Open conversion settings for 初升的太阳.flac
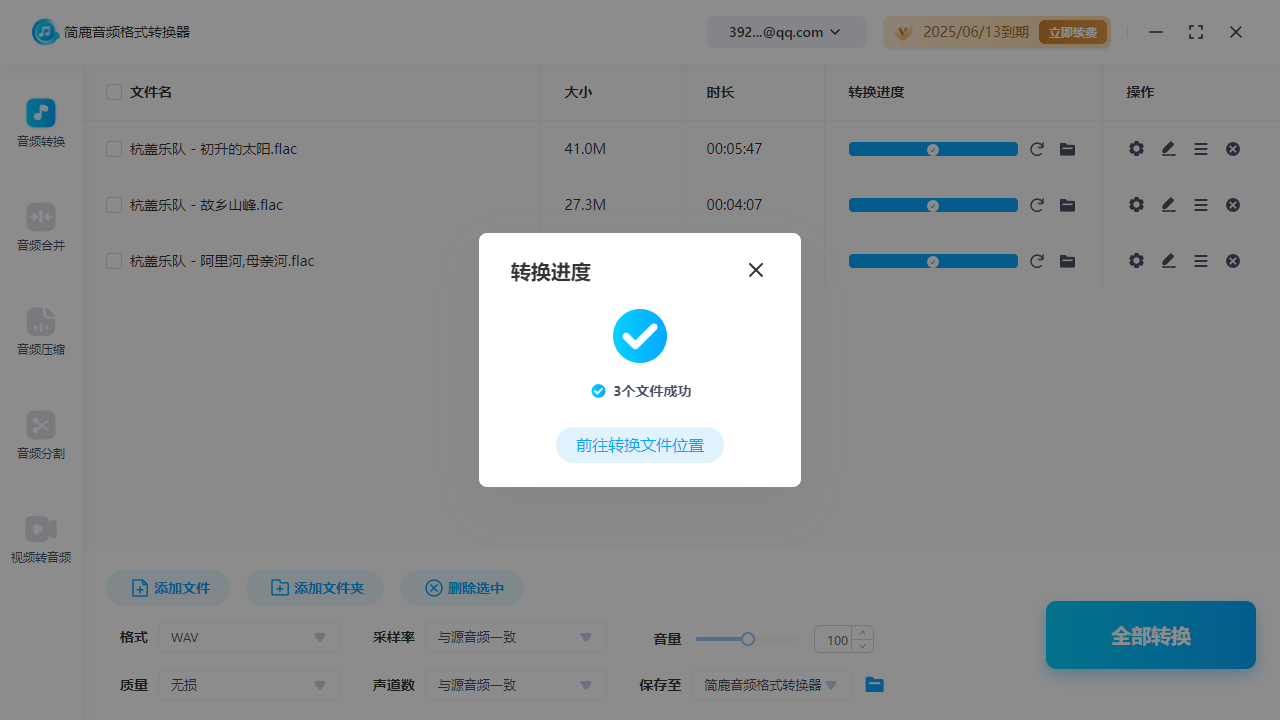The height and width of the screenshot is (720, 1280). 1136,148
